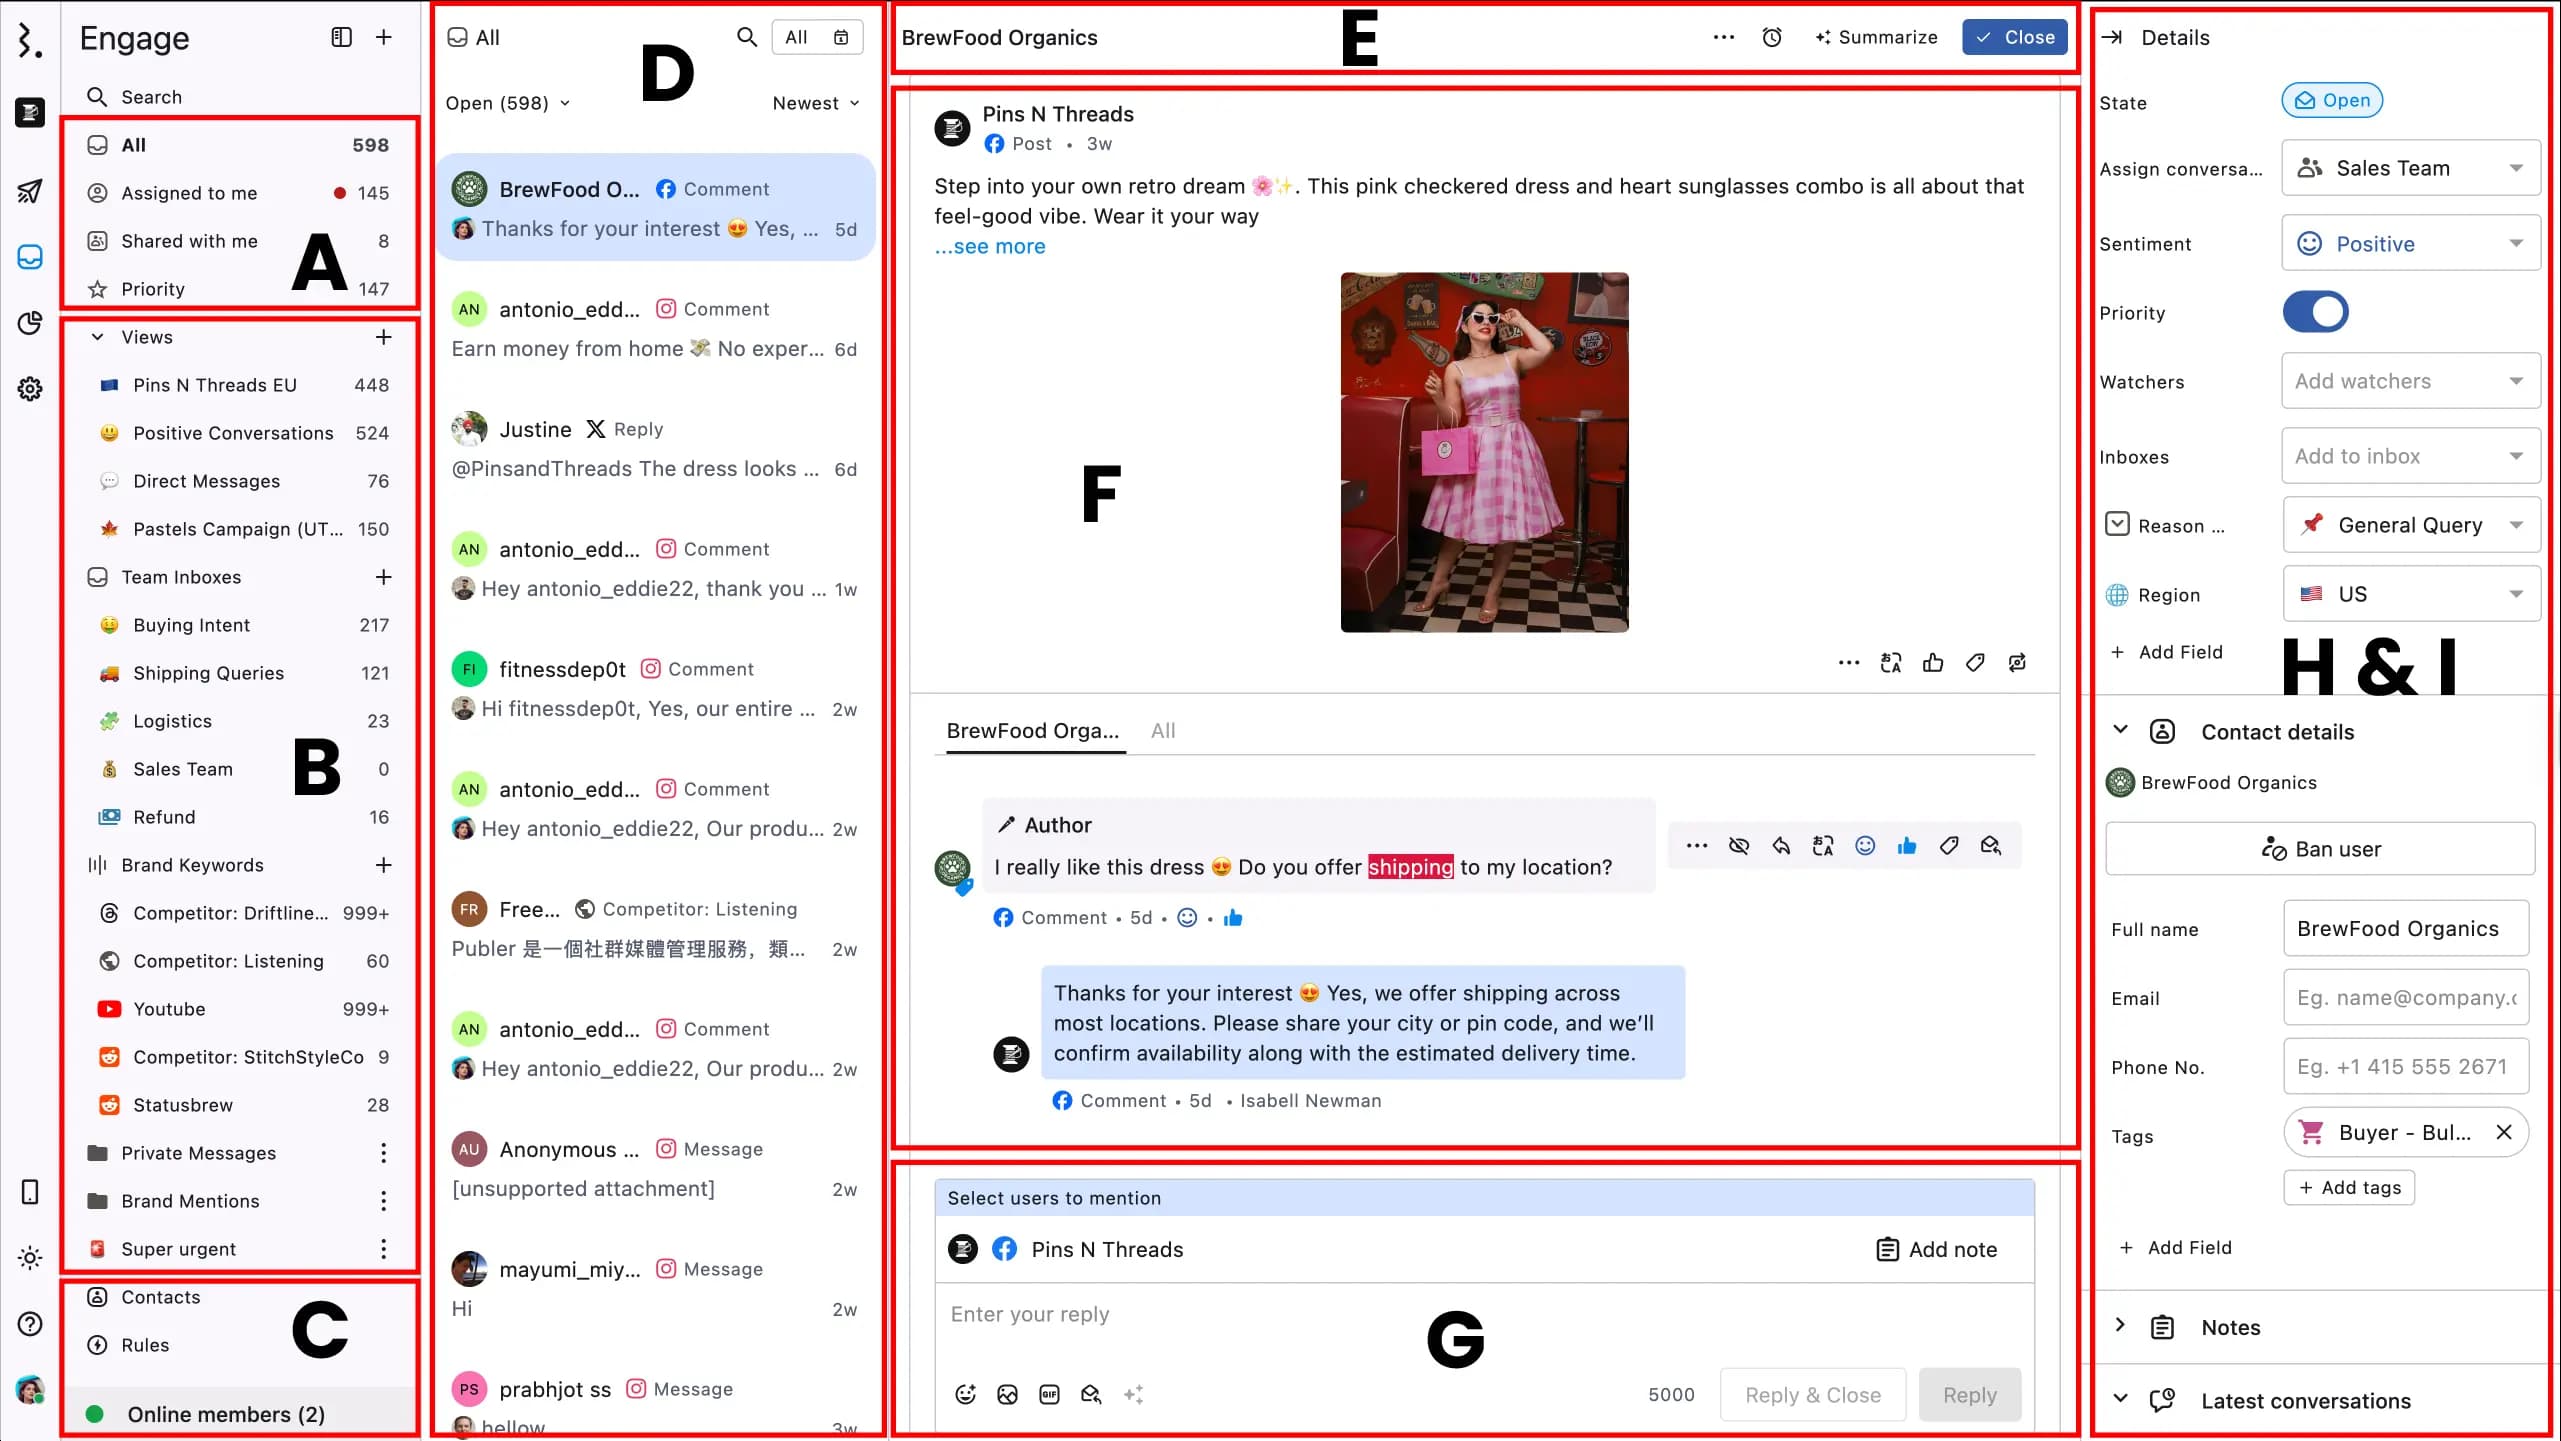The height and width of the screenshot is (1441, 2561).
Task: Insert image in reply composer
Action: tap(1007, 1395)
